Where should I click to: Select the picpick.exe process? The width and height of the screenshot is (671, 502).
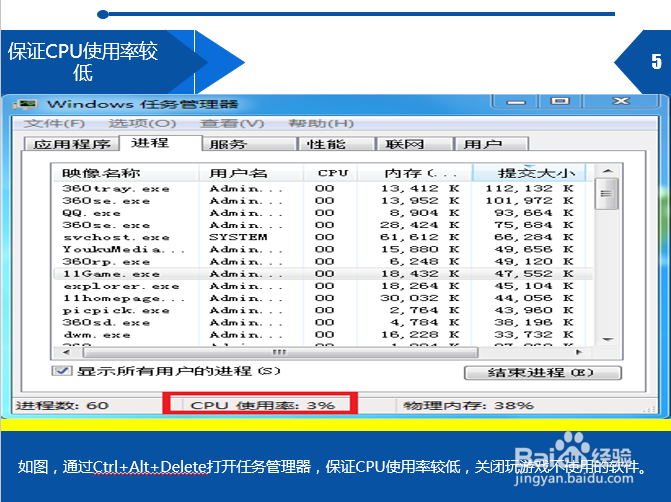[x=323, y=310]
